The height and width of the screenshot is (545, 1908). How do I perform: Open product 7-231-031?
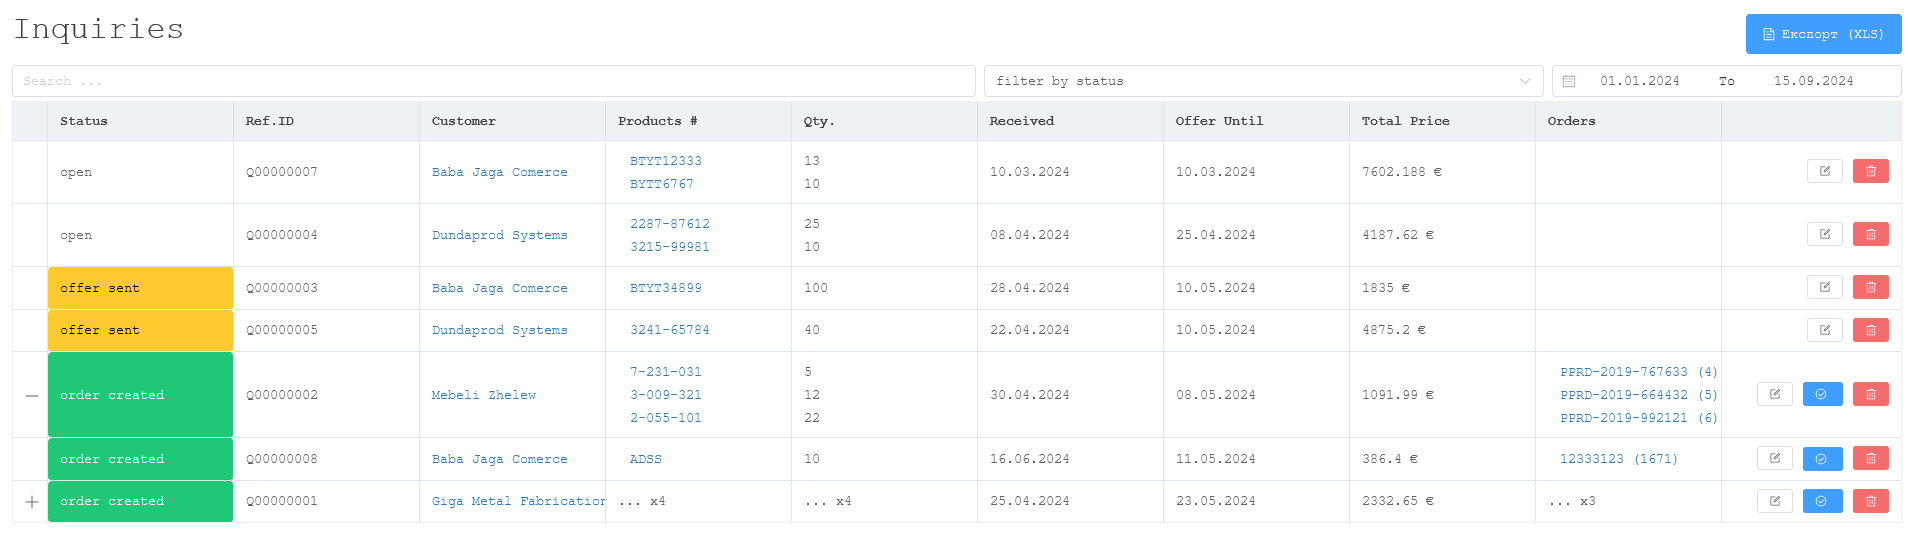[x=665, y=372]
